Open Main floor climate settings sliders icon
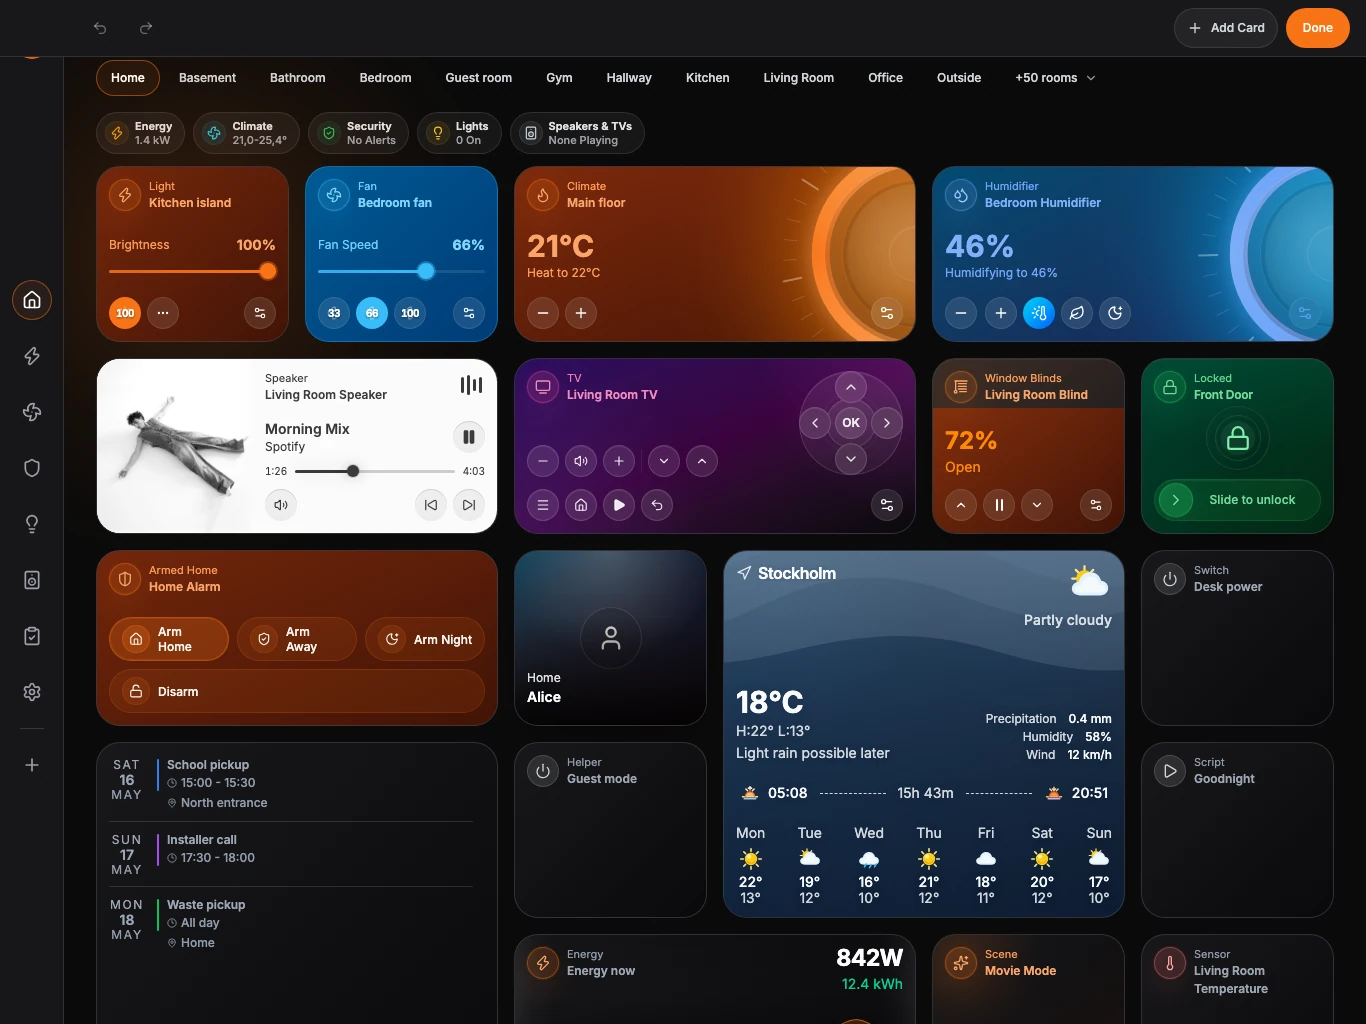This screenshot has width=1366, height=1024. 887,313
